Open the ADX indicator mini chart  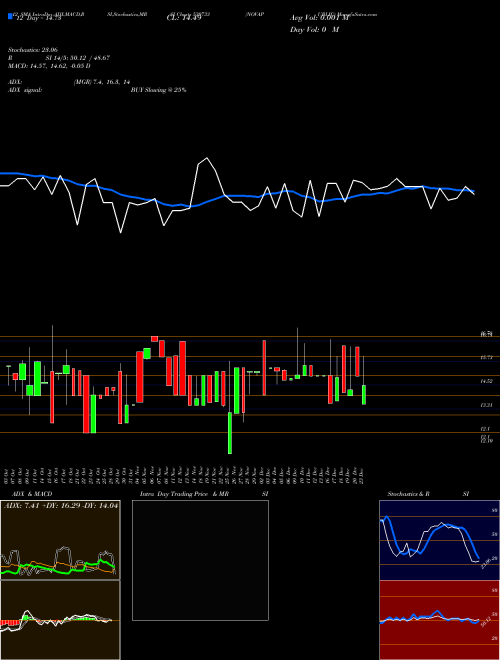[x=60, y=540]
